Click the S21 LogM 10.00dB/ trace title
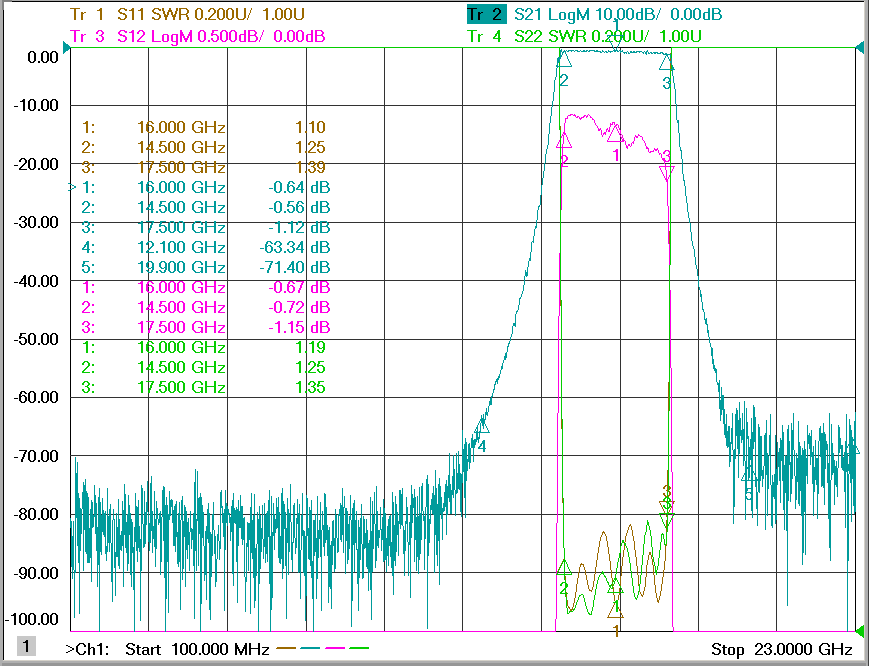This screenshot has width=869, height=666. tap(618, 14)
